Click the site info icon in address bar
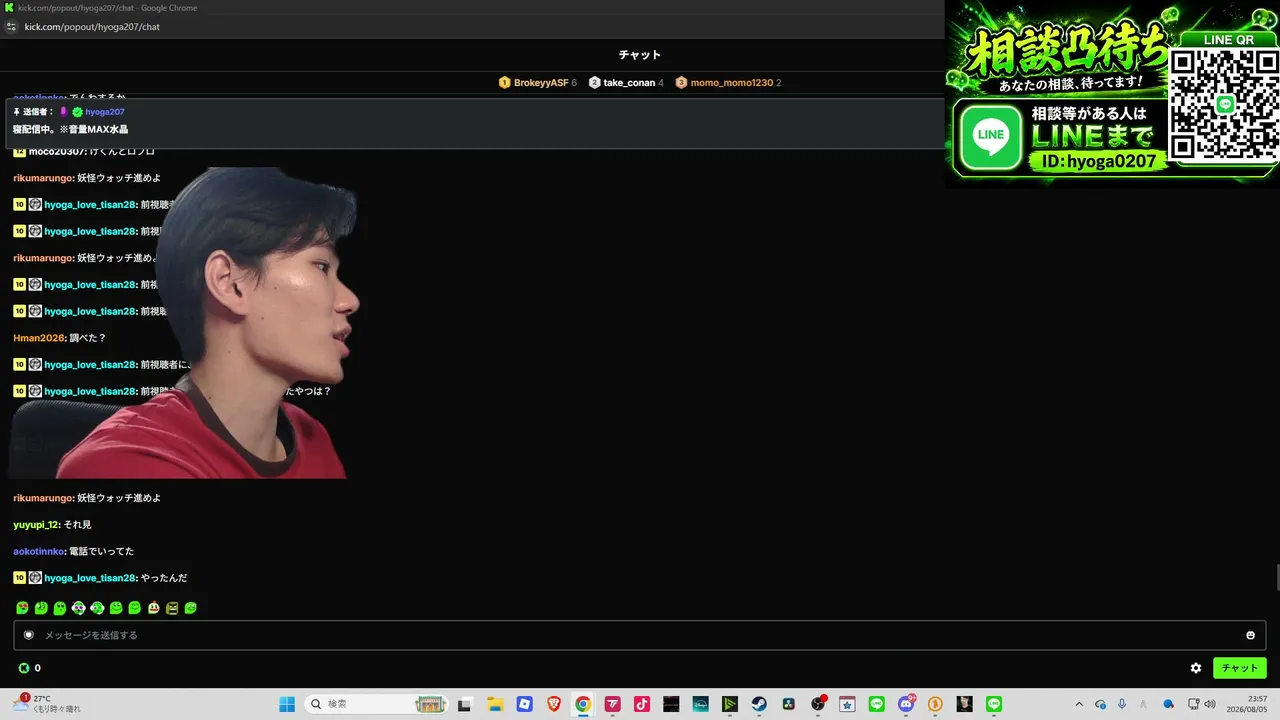The width and height of the screenshot is (1280, 720). click(11, 27)
